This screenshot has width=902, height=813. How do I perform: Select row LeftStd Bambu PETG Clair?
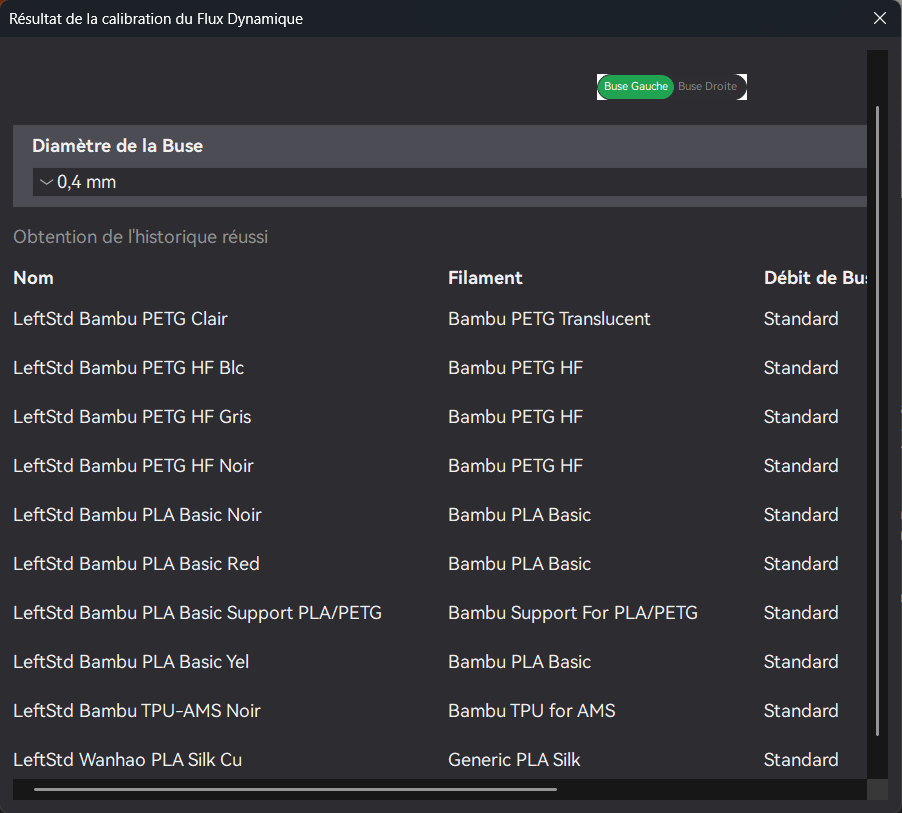(439, 319)
